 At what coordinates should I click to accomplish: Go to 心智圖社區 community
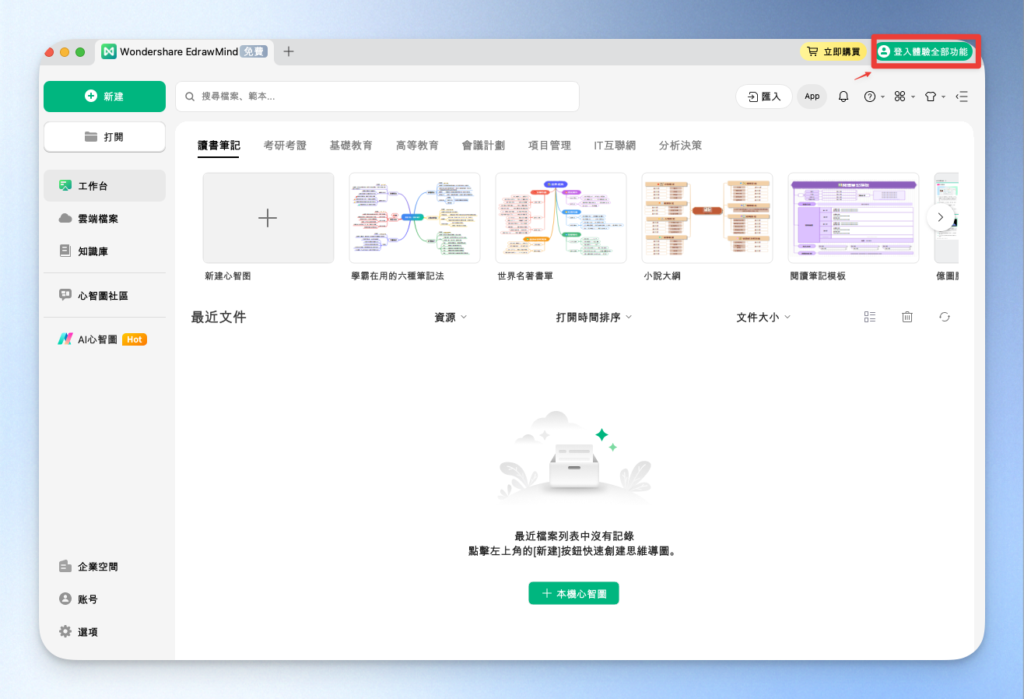pyautogui.click(x=104, y=295)
